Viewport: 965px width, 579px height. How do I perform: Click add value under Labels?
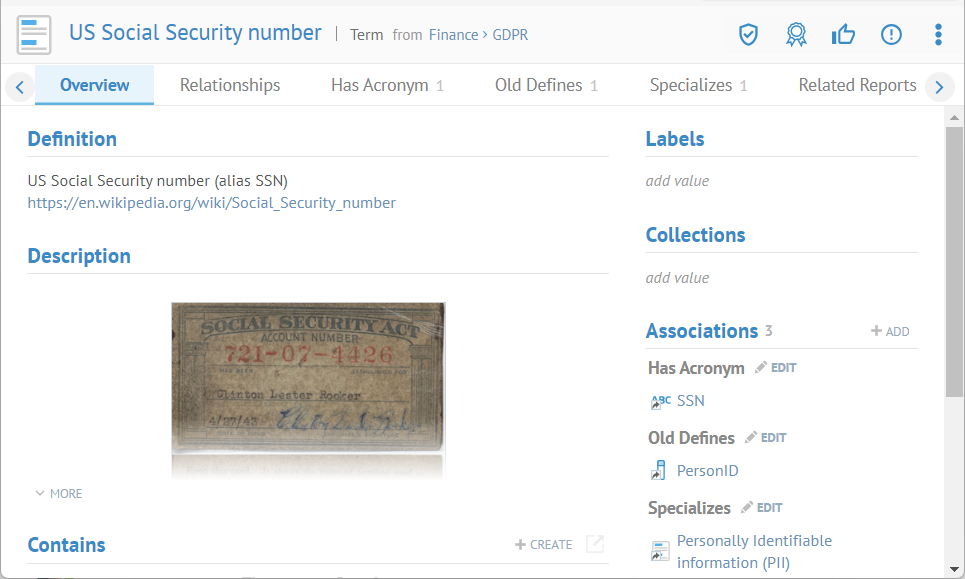[677, 181]
